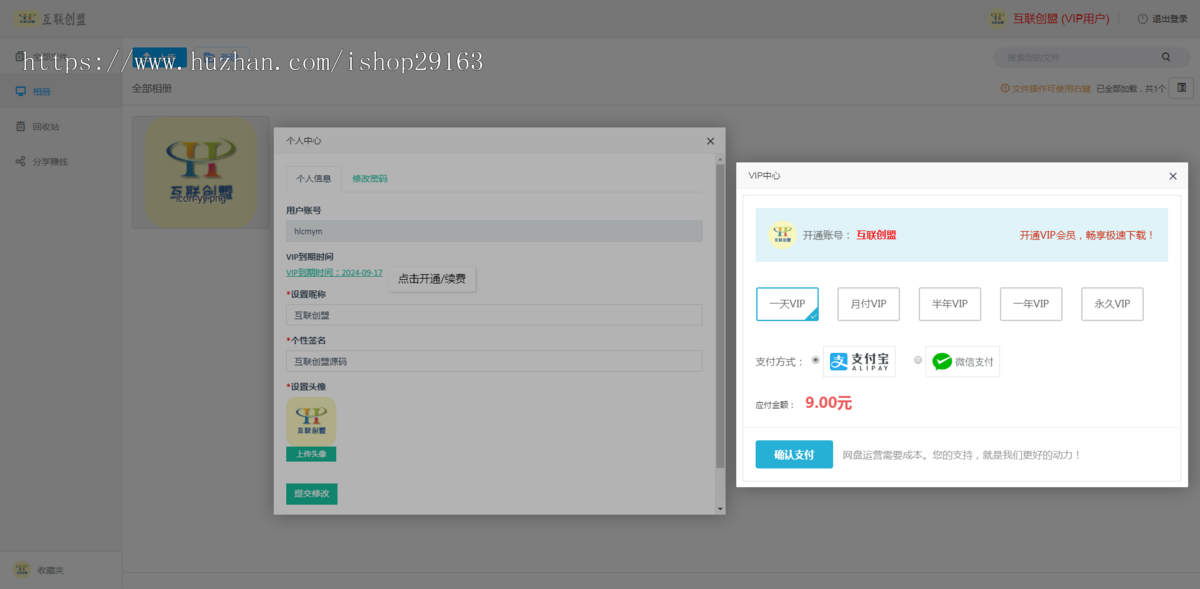Click the power icon beside 退出登录
1200x589 pixels.
click(x=1142, y=18)
